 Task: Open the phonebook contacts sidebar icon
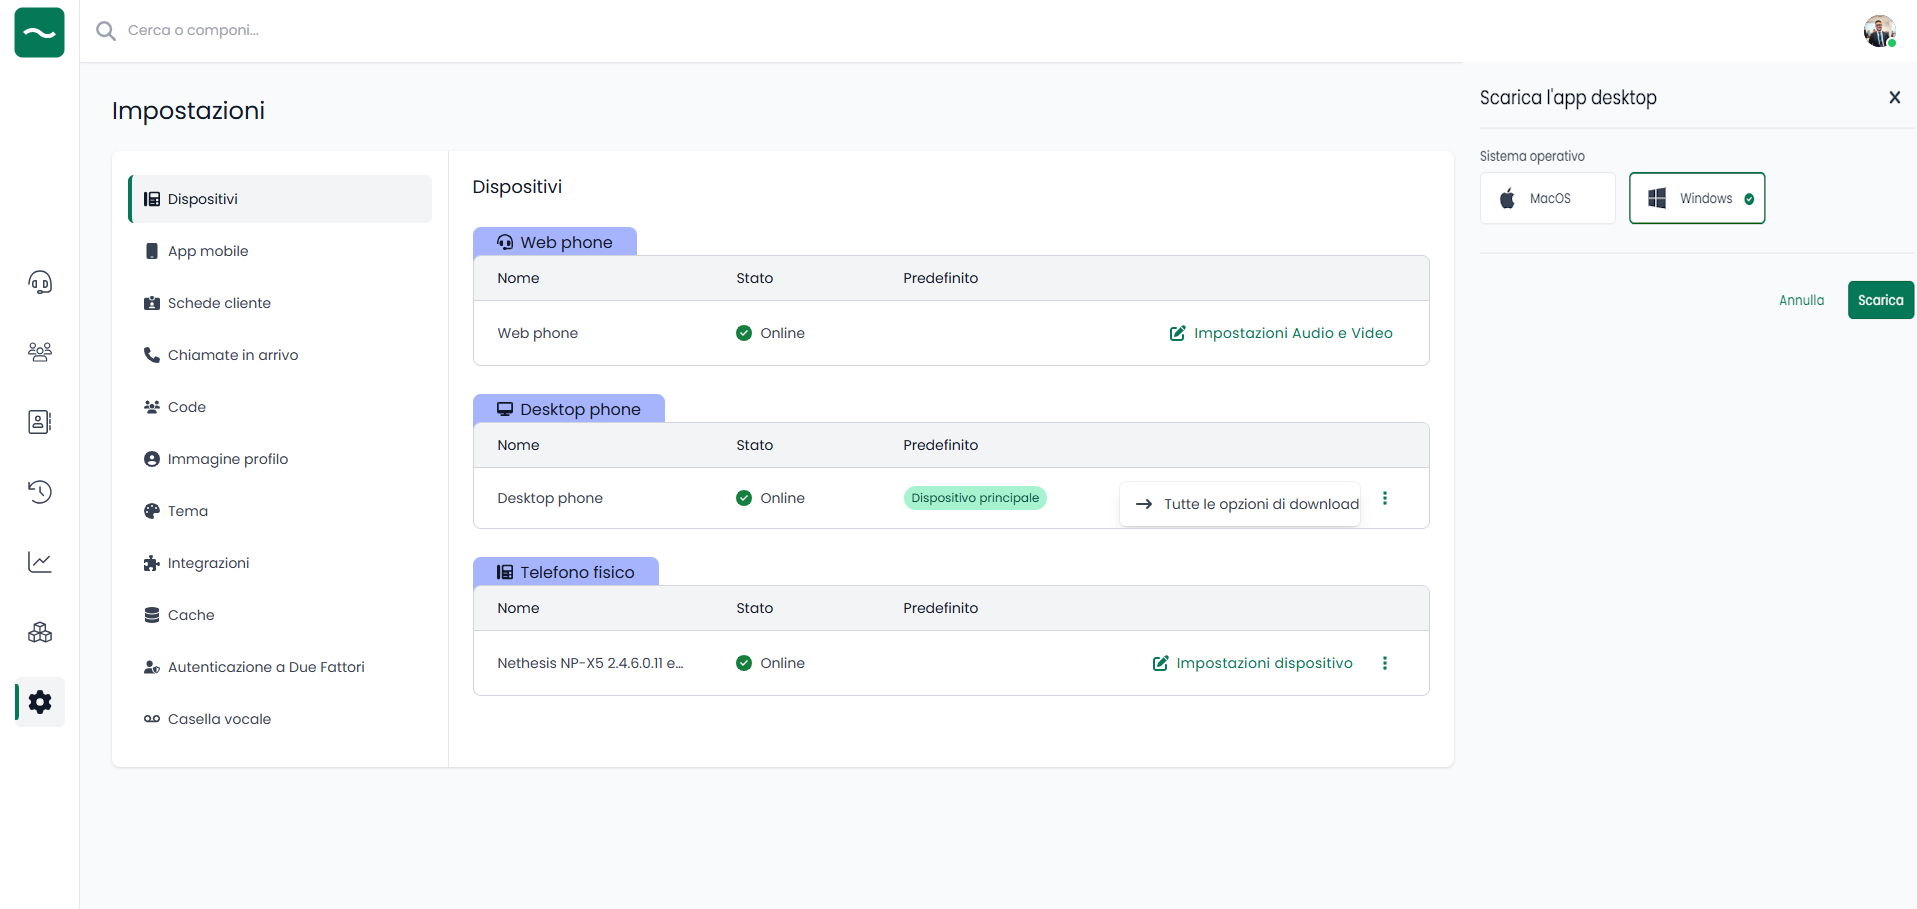tap(40, 422)
